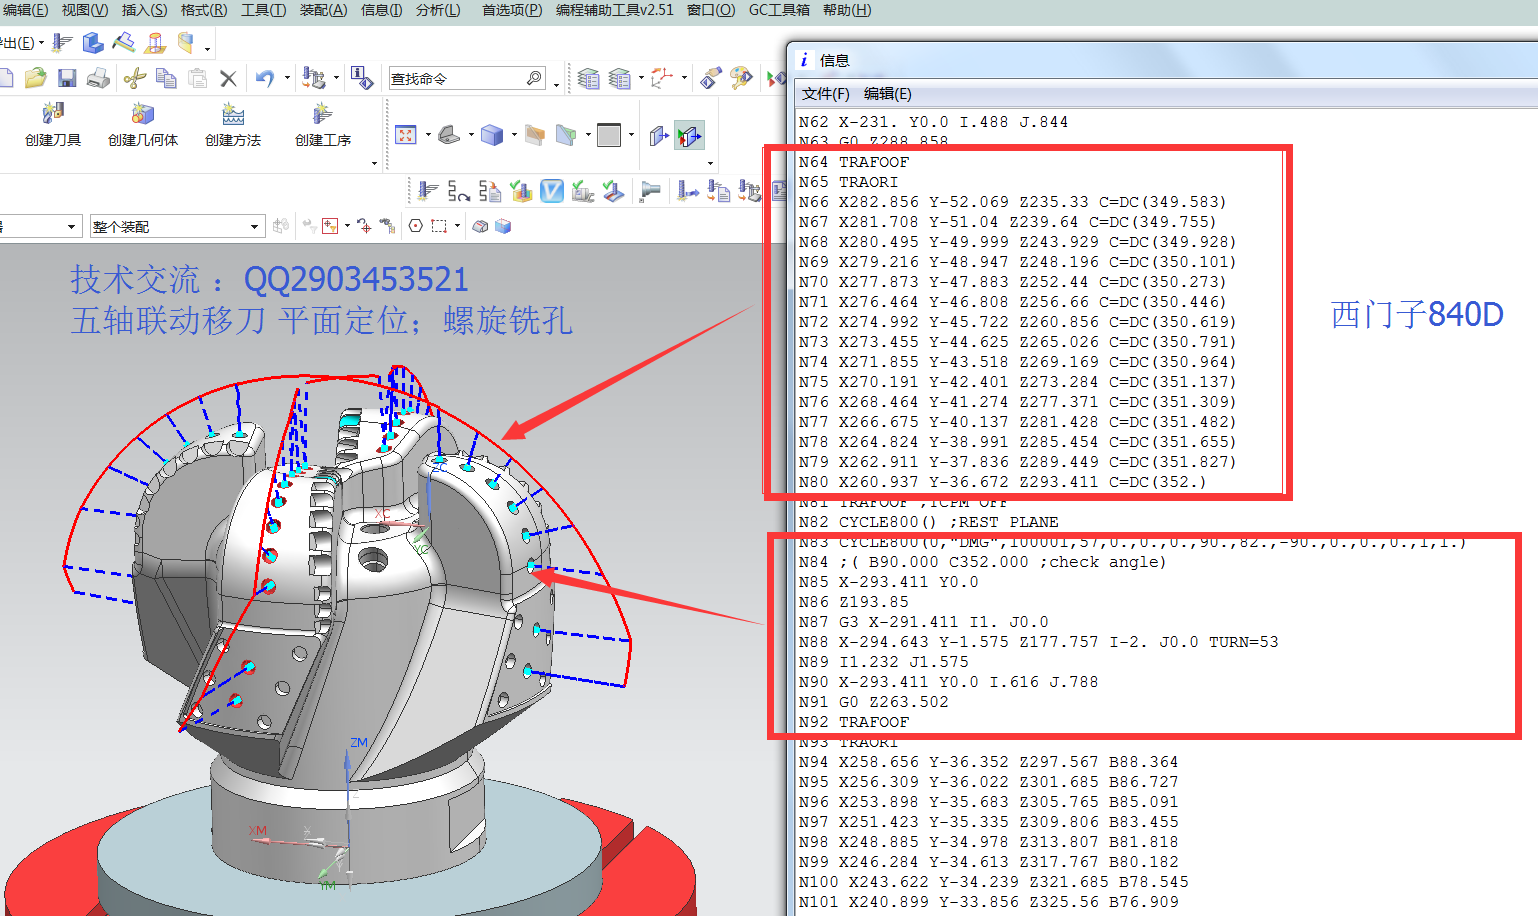Viewport: 1538px width, 916px height.
Task: Toggle the highlighted clip section icon
Action: point(689,135)
